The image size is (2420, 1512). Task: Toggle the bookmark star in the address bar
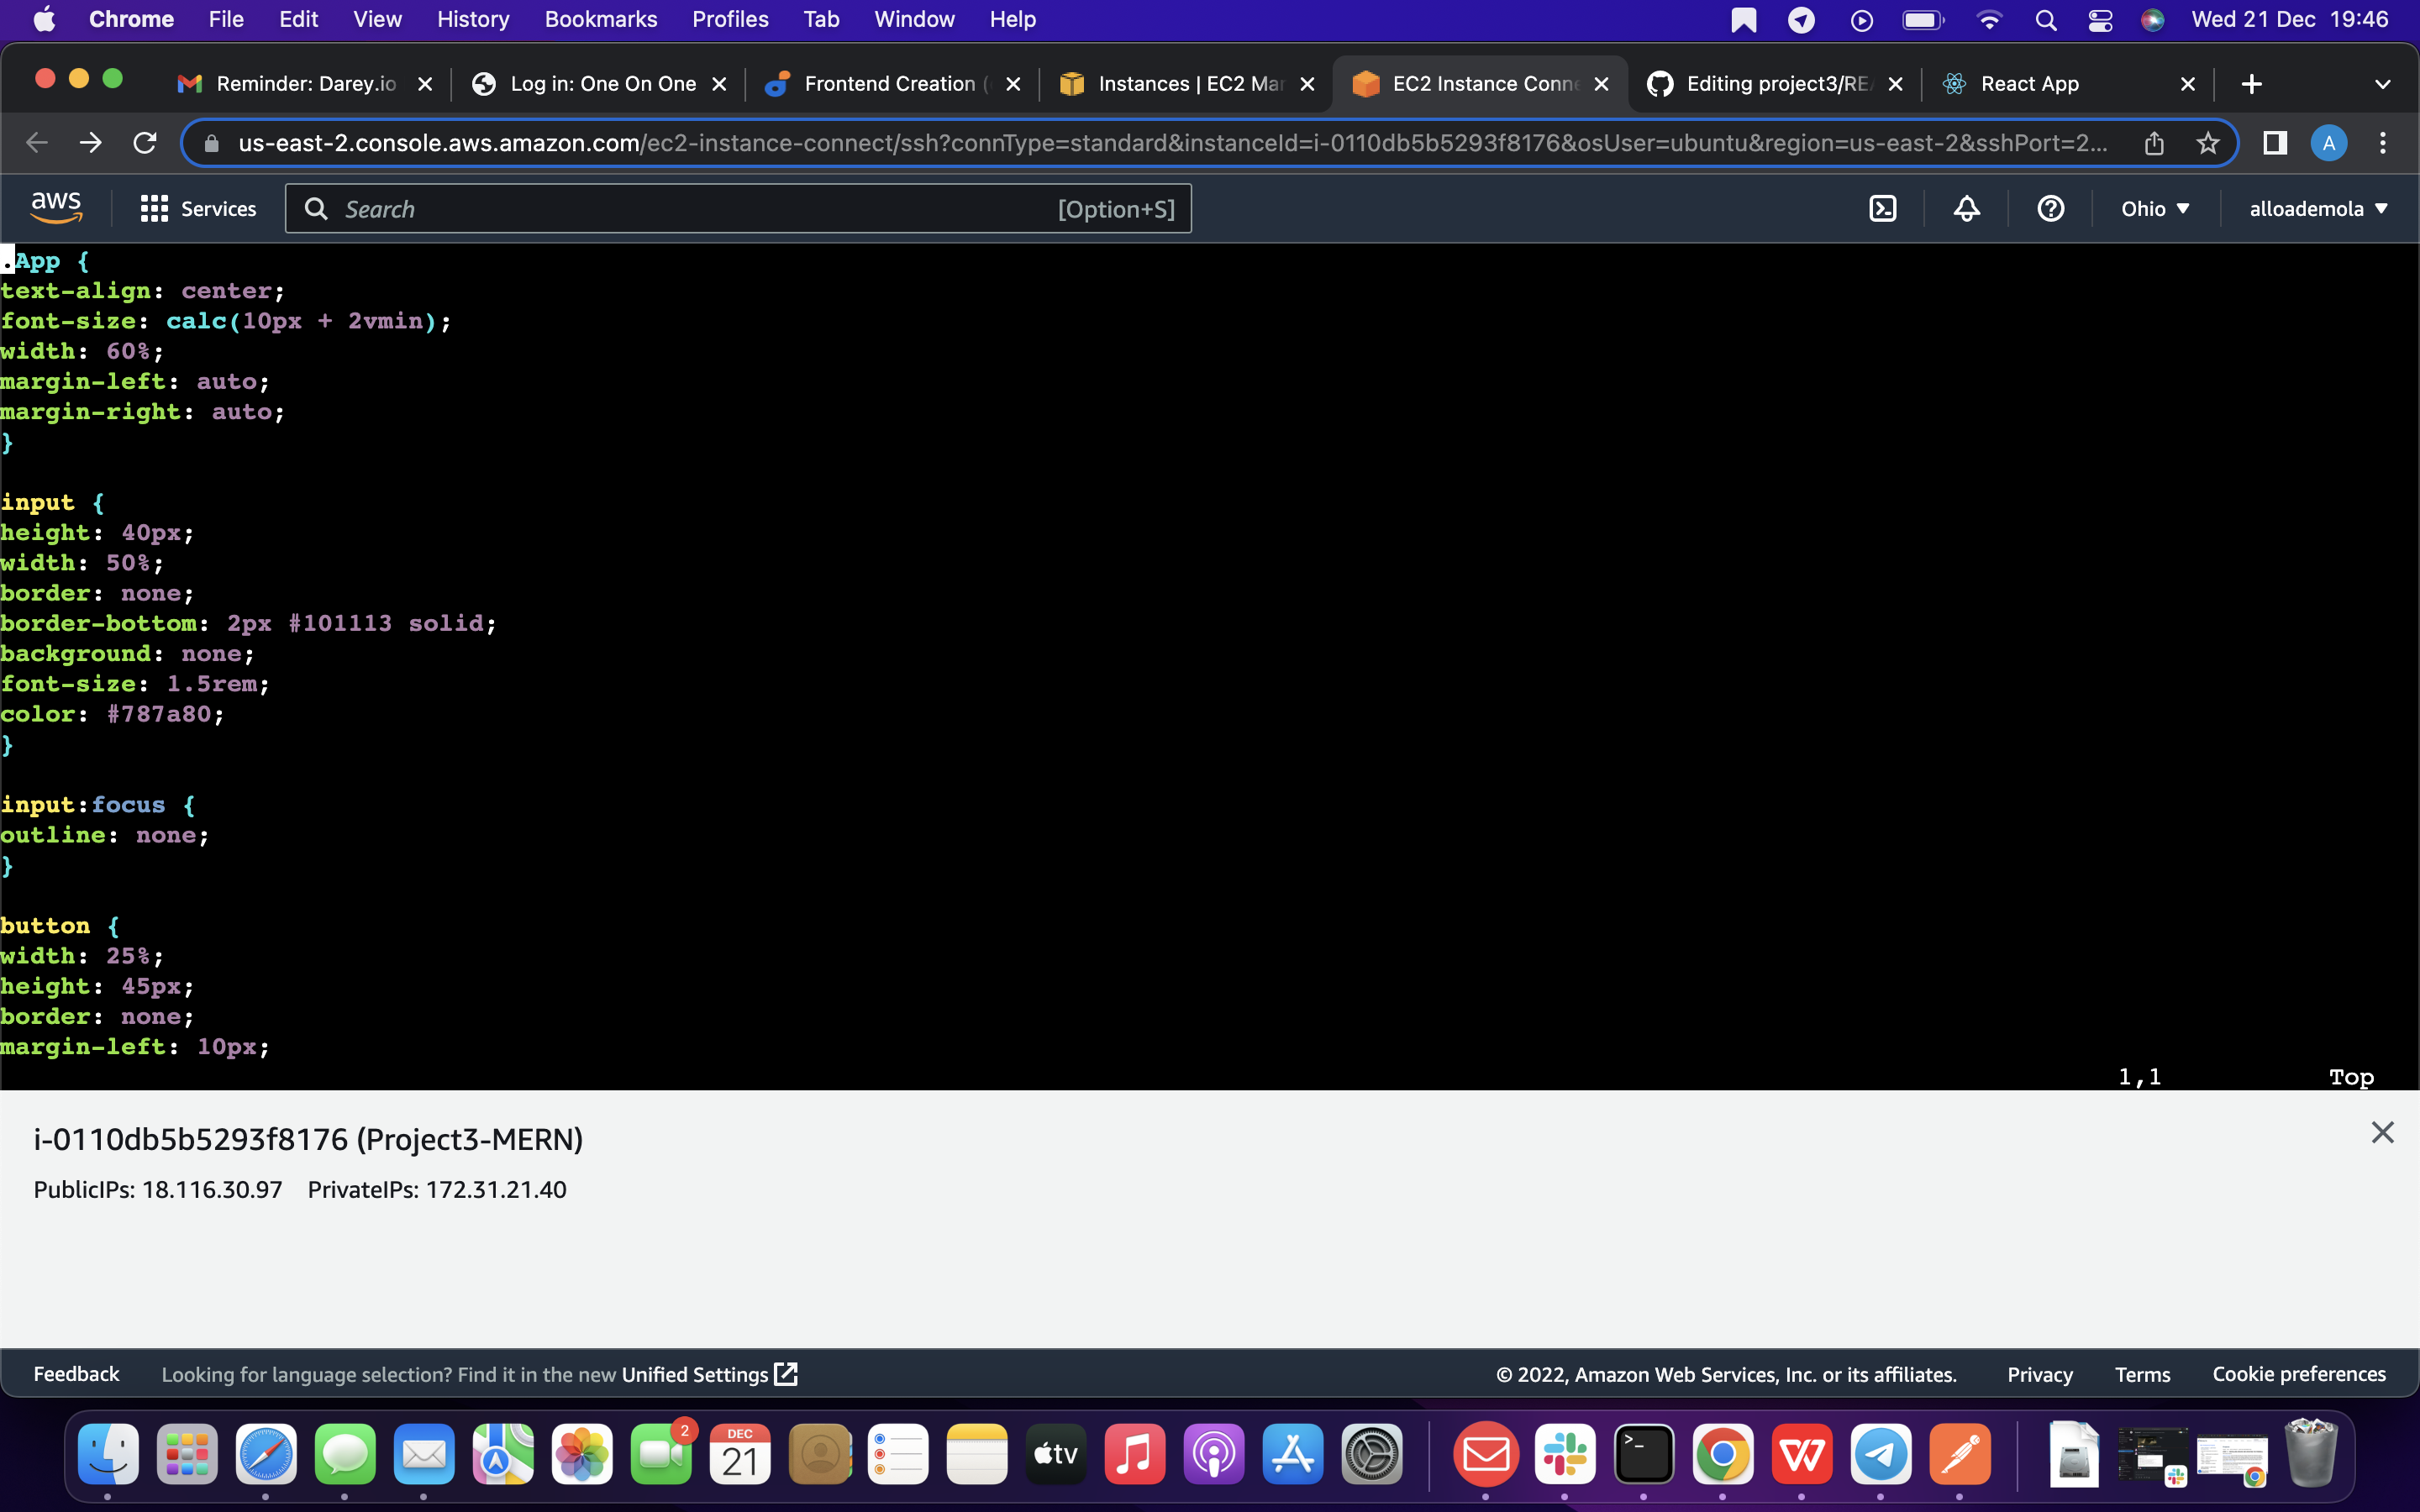point(2208,143)
